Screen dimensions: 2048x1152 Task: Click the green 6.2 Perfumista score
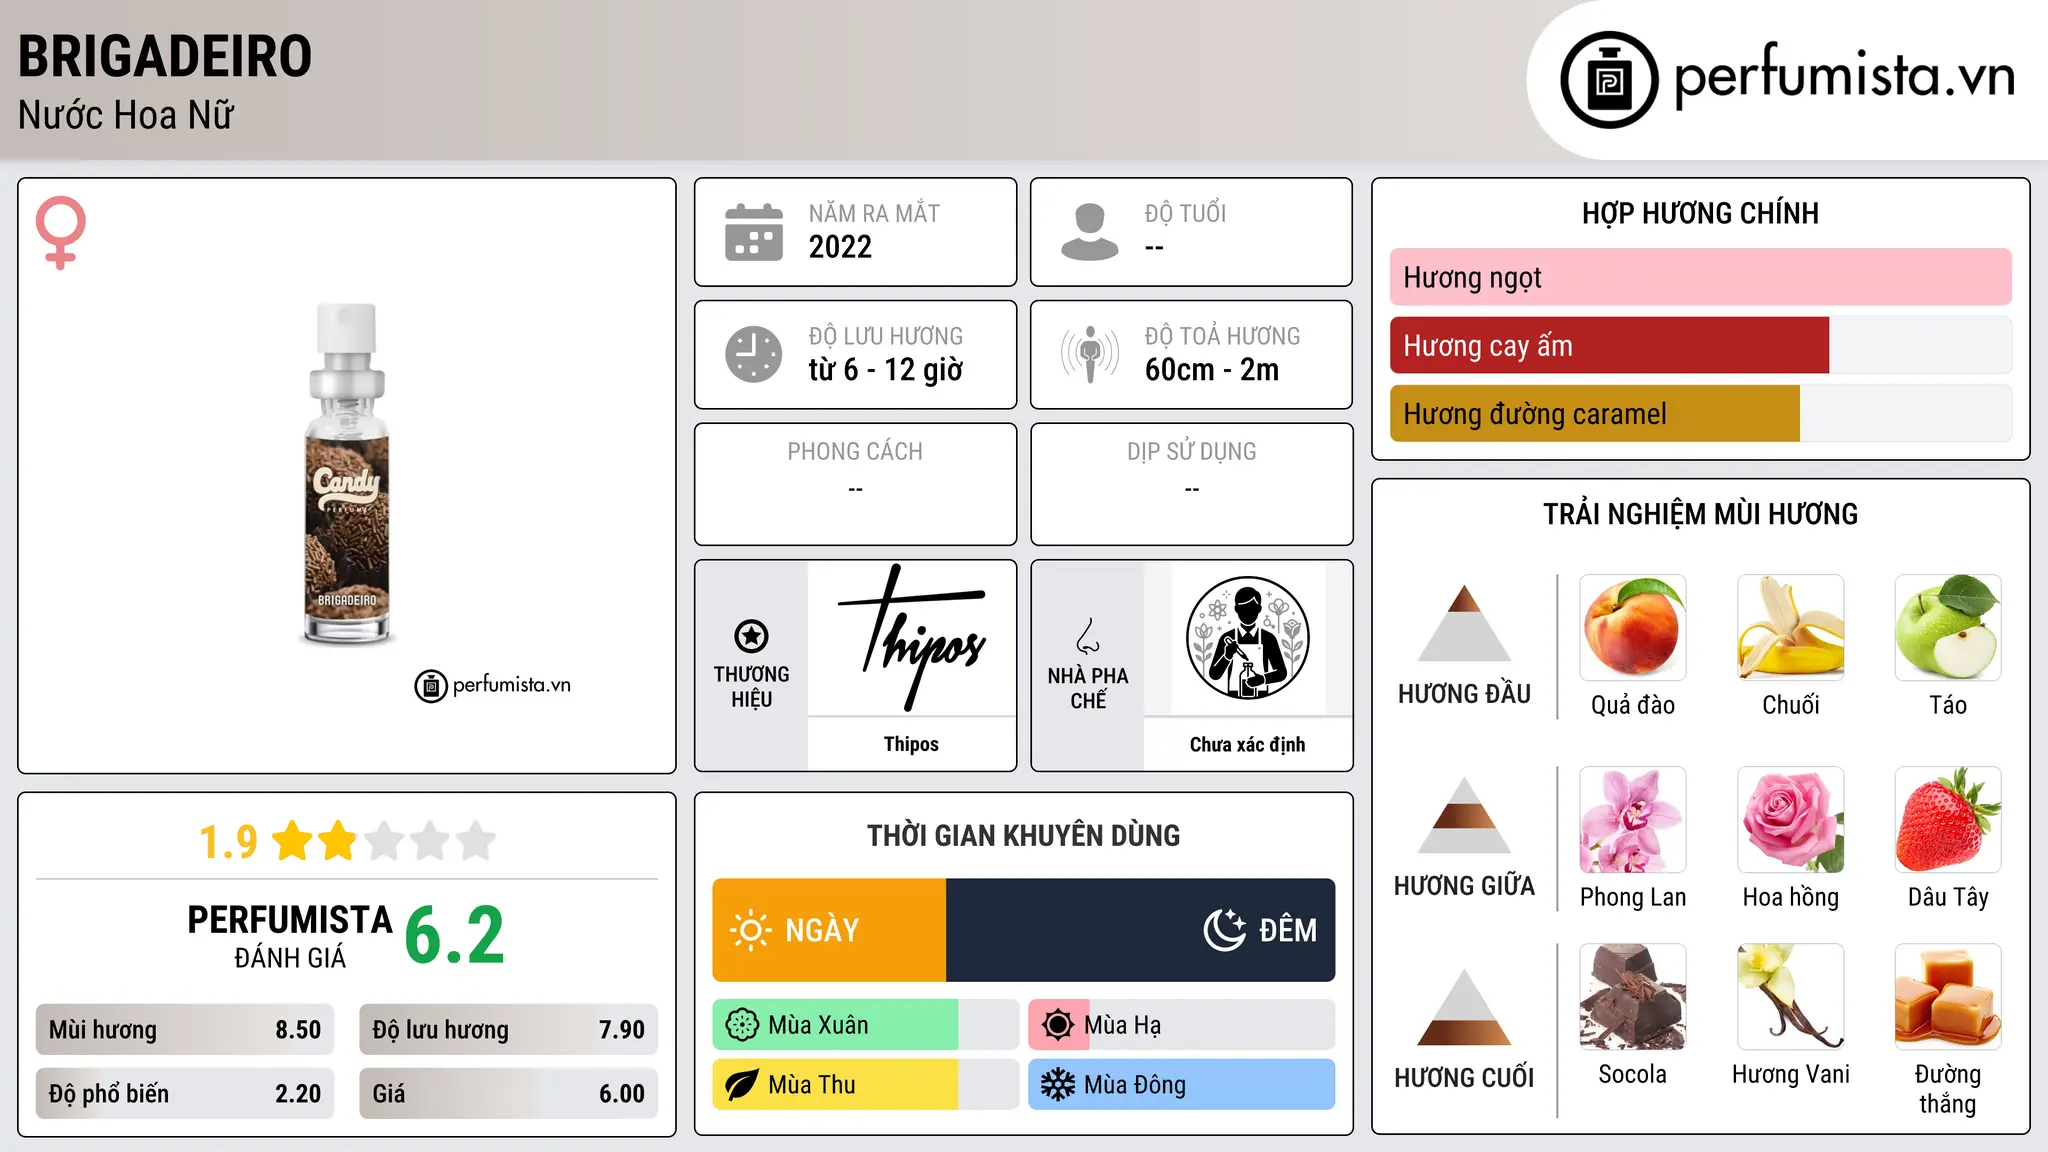click(455, 936)
